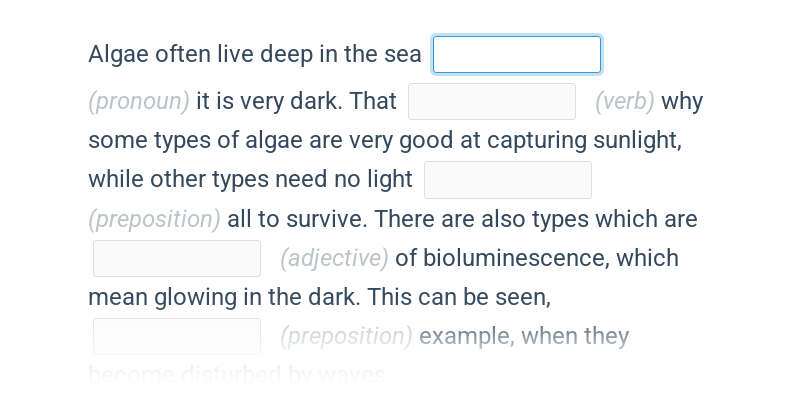Focus the verb blank after "That"
This screenshot has width=800, height=400.
click(x=492, y=102)
